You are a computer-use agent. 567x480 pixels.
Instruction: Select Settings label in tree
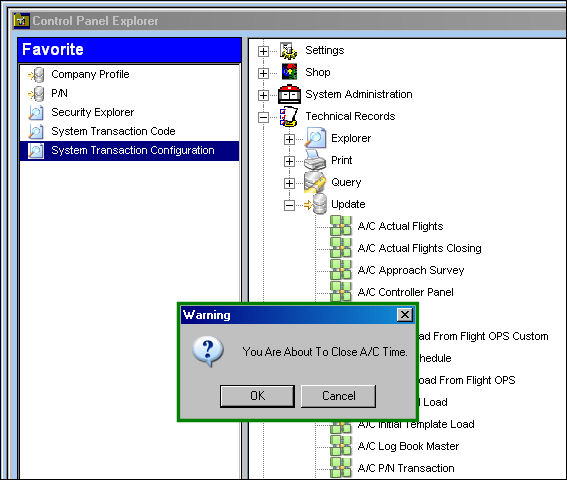(x=324, y=50)
